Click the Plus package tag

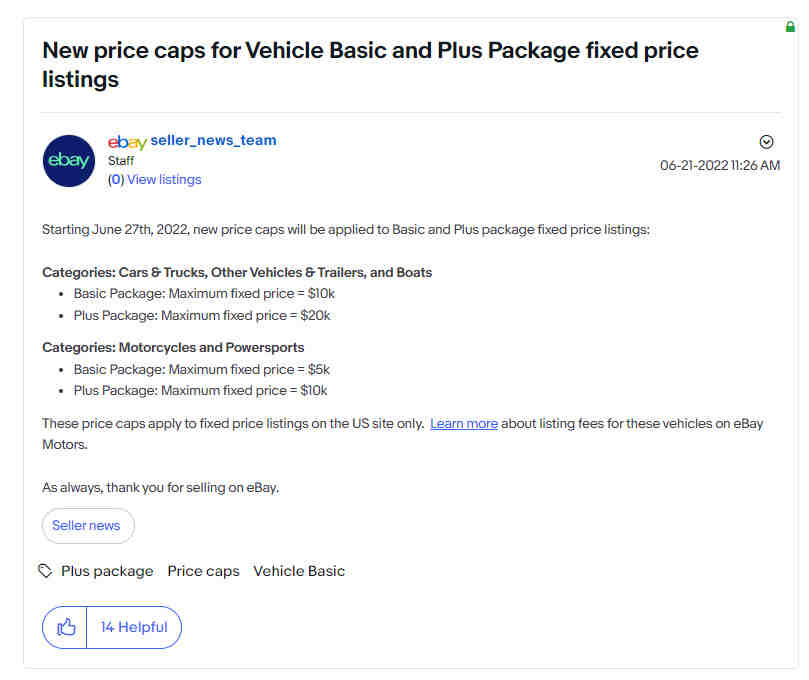click(107, 571)
